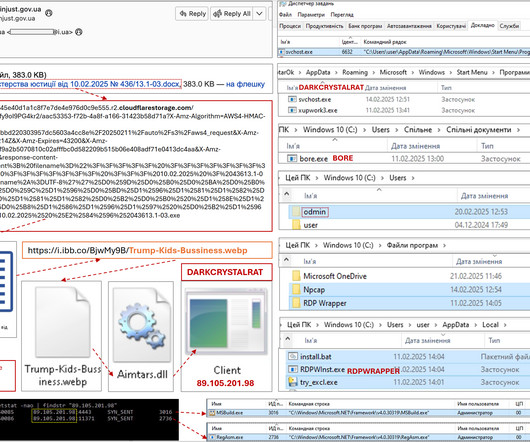Switch to the Продуктивність tab
The image size is (530, 442).
tap(324, 26)
